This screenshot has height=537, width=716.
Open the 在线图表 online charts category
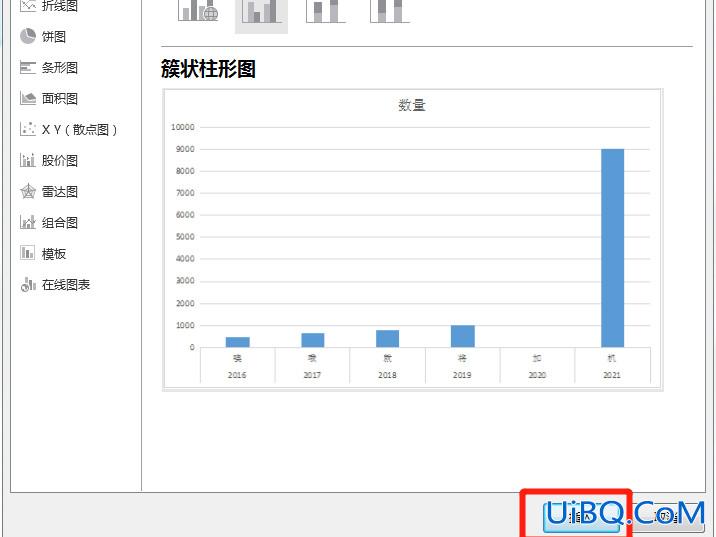[55, 285]
